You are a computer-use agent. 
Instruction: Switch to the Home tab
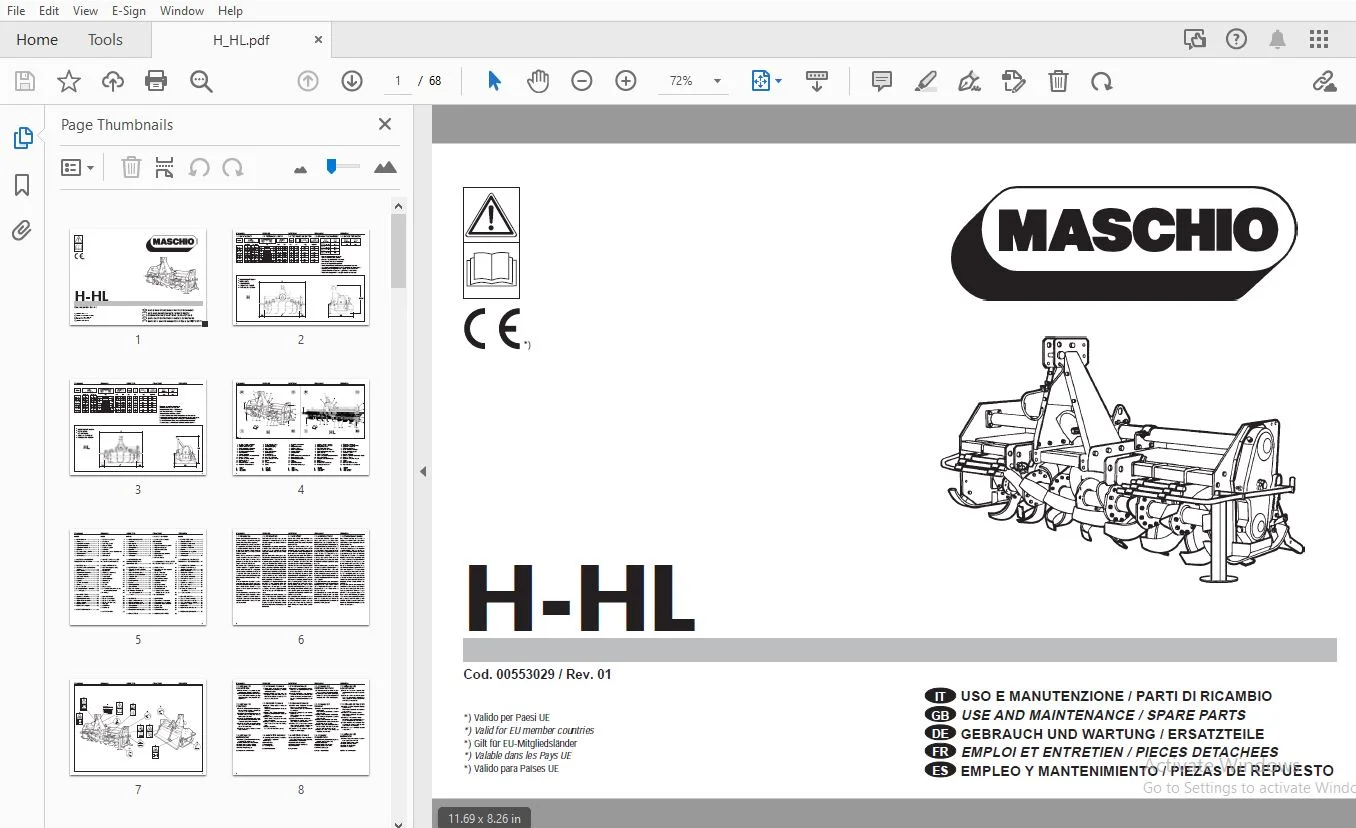(x=37, y=40)
